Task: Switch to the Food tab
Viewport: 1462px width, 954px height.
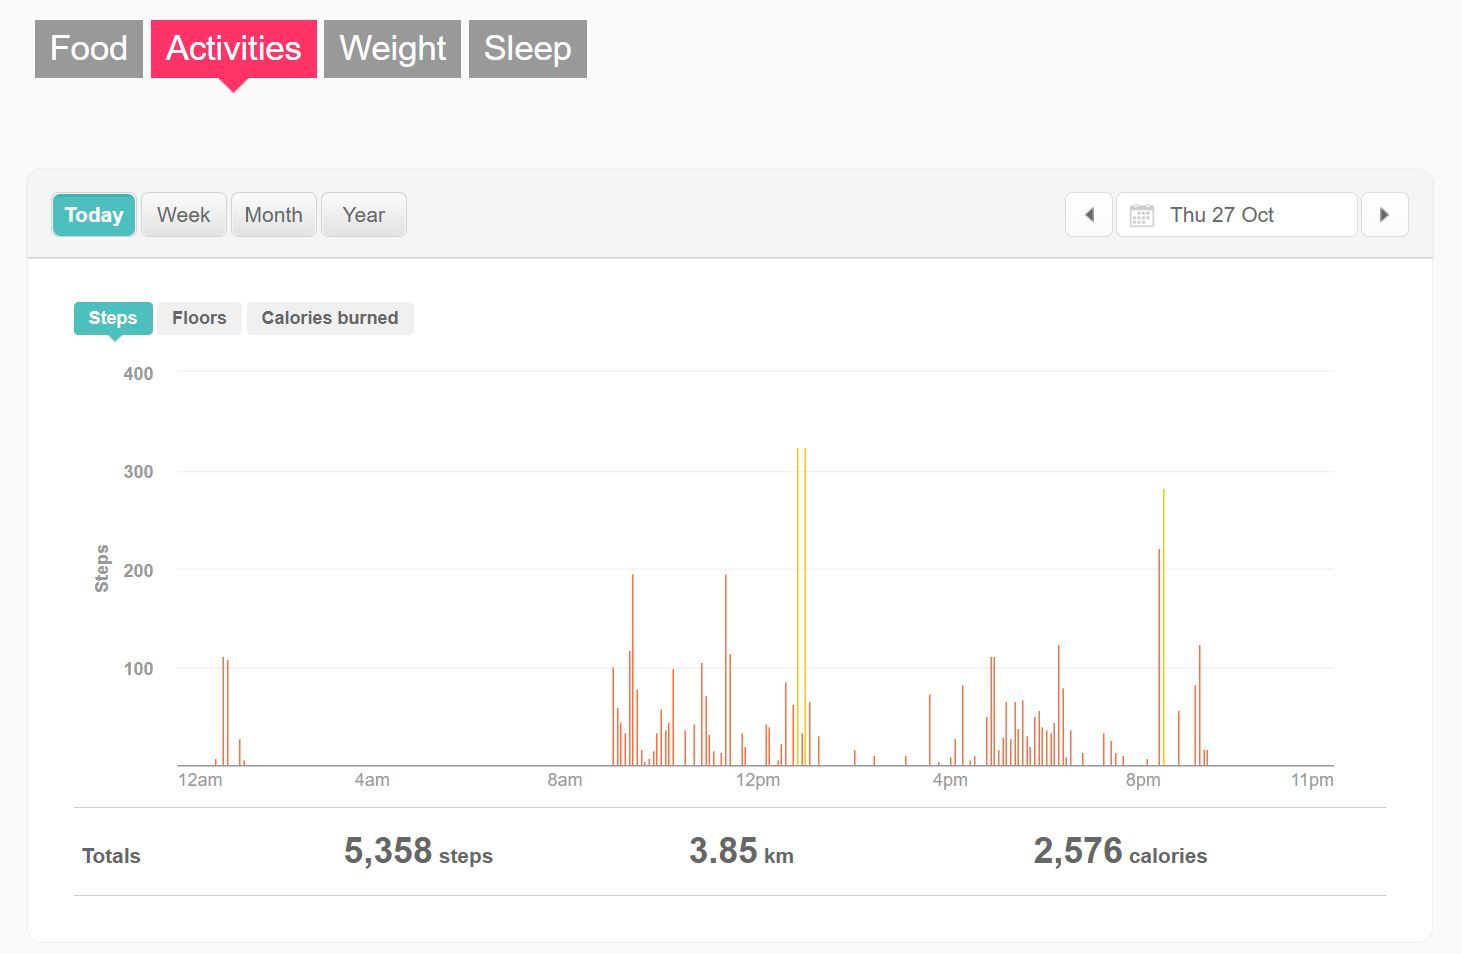Action: coord(88,47)
